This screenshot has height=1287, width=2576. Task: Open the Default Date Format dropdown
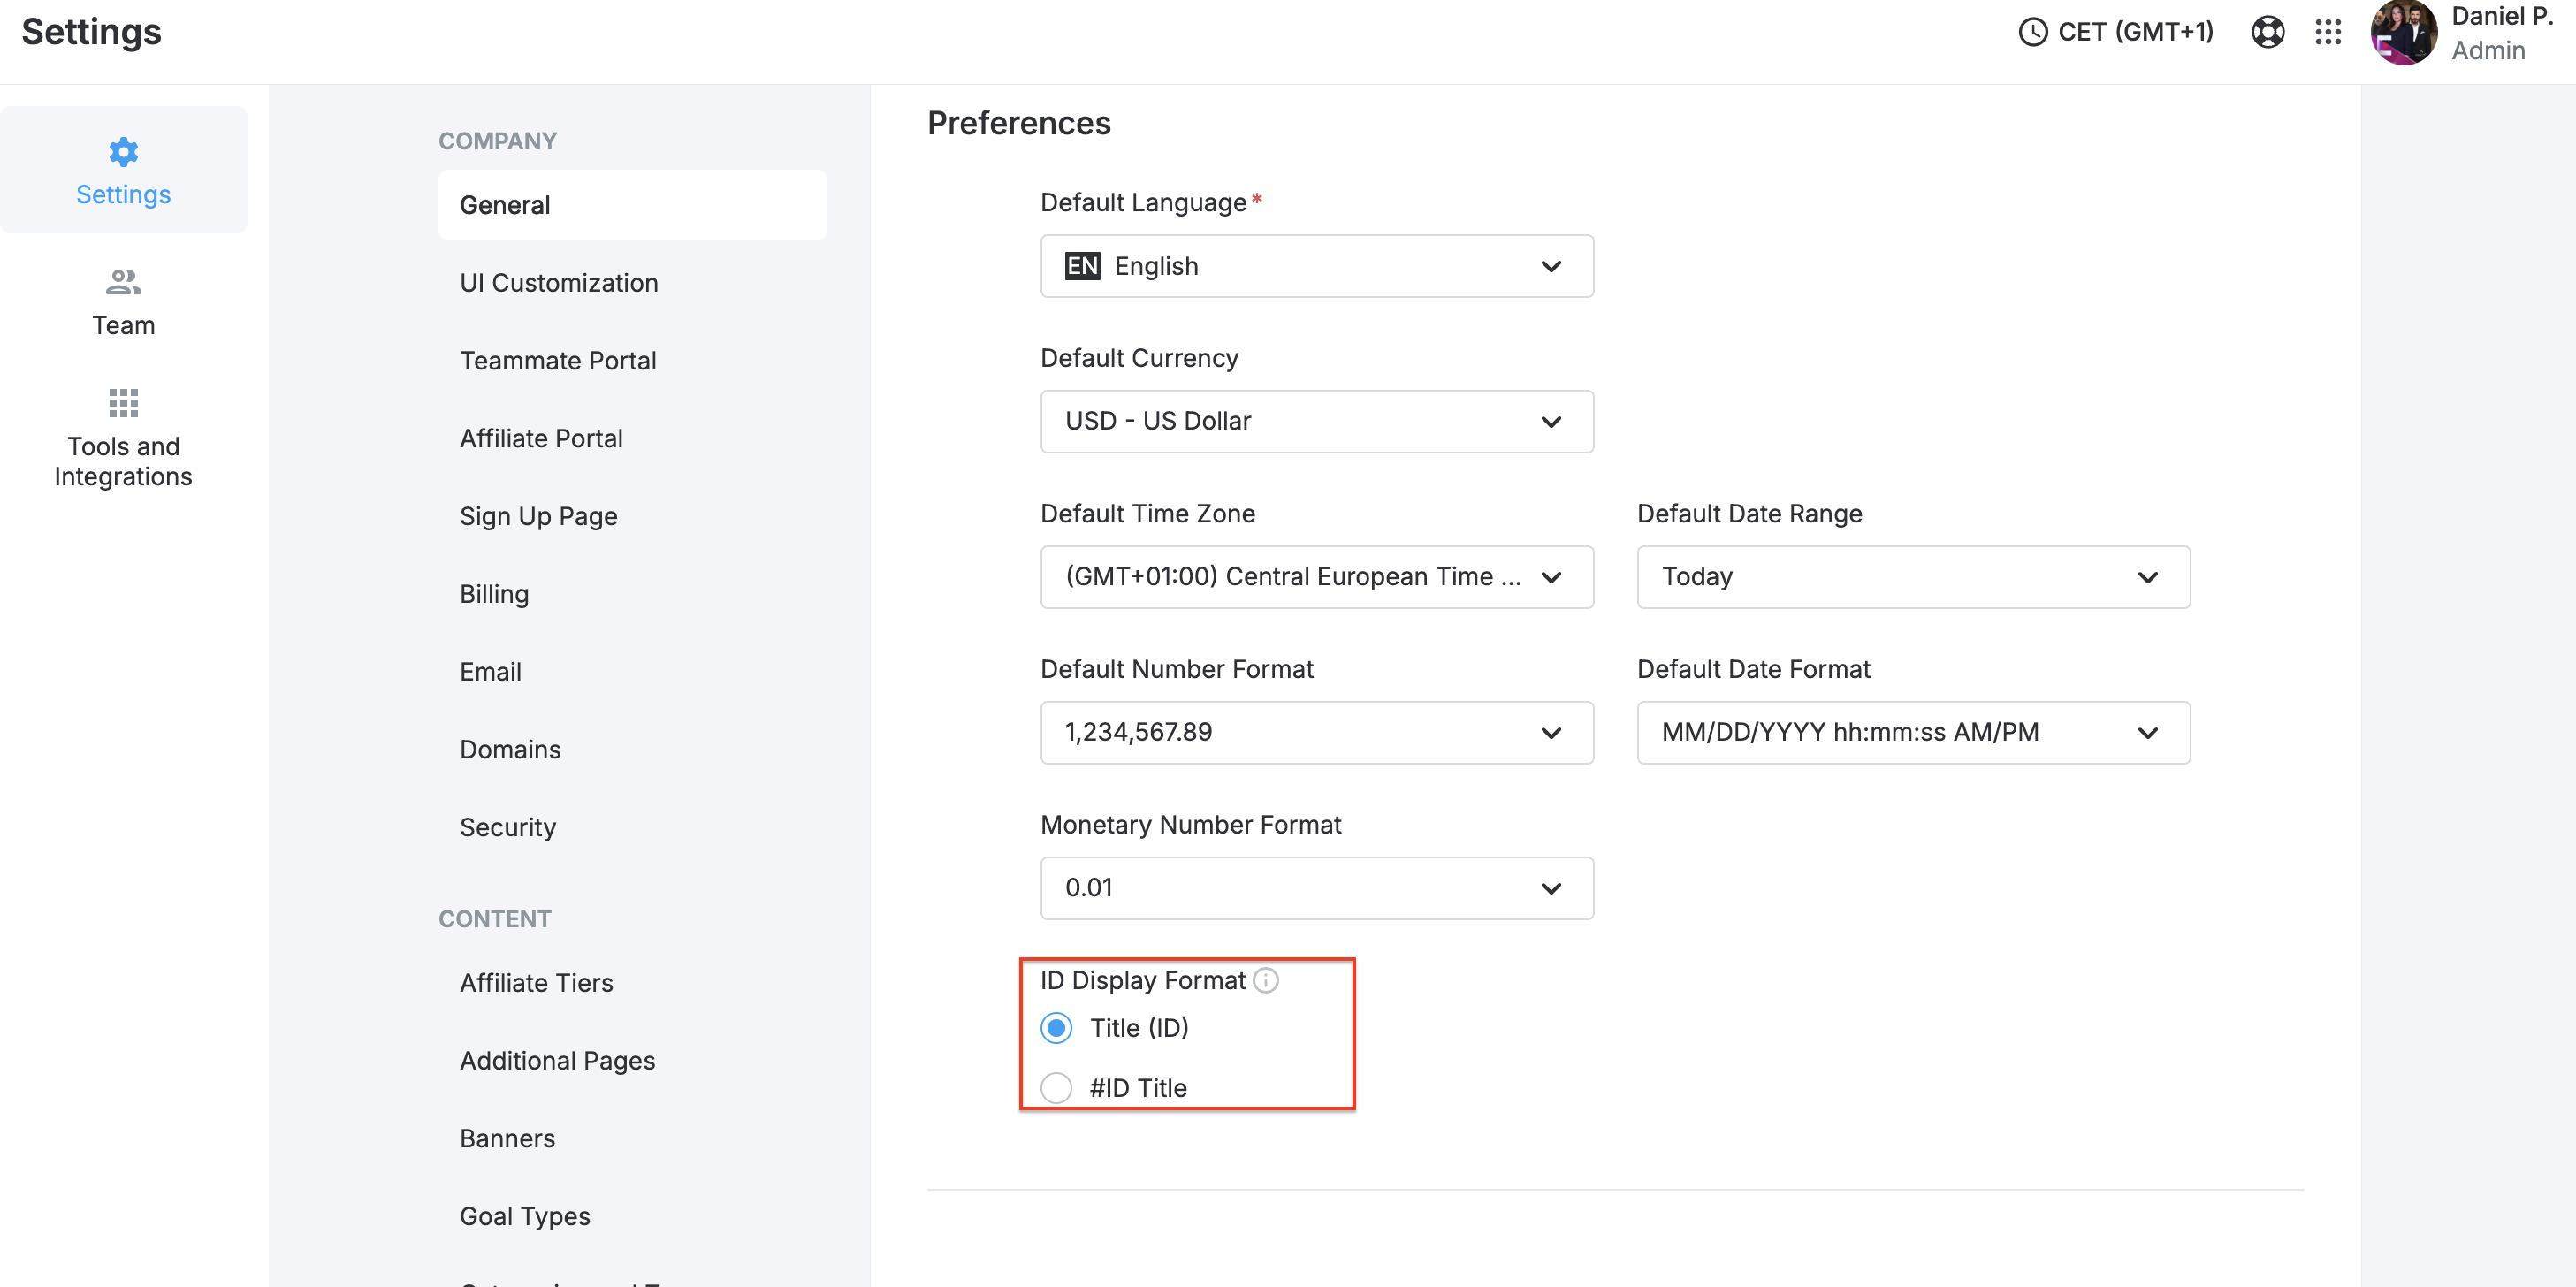coord(1912,733)
